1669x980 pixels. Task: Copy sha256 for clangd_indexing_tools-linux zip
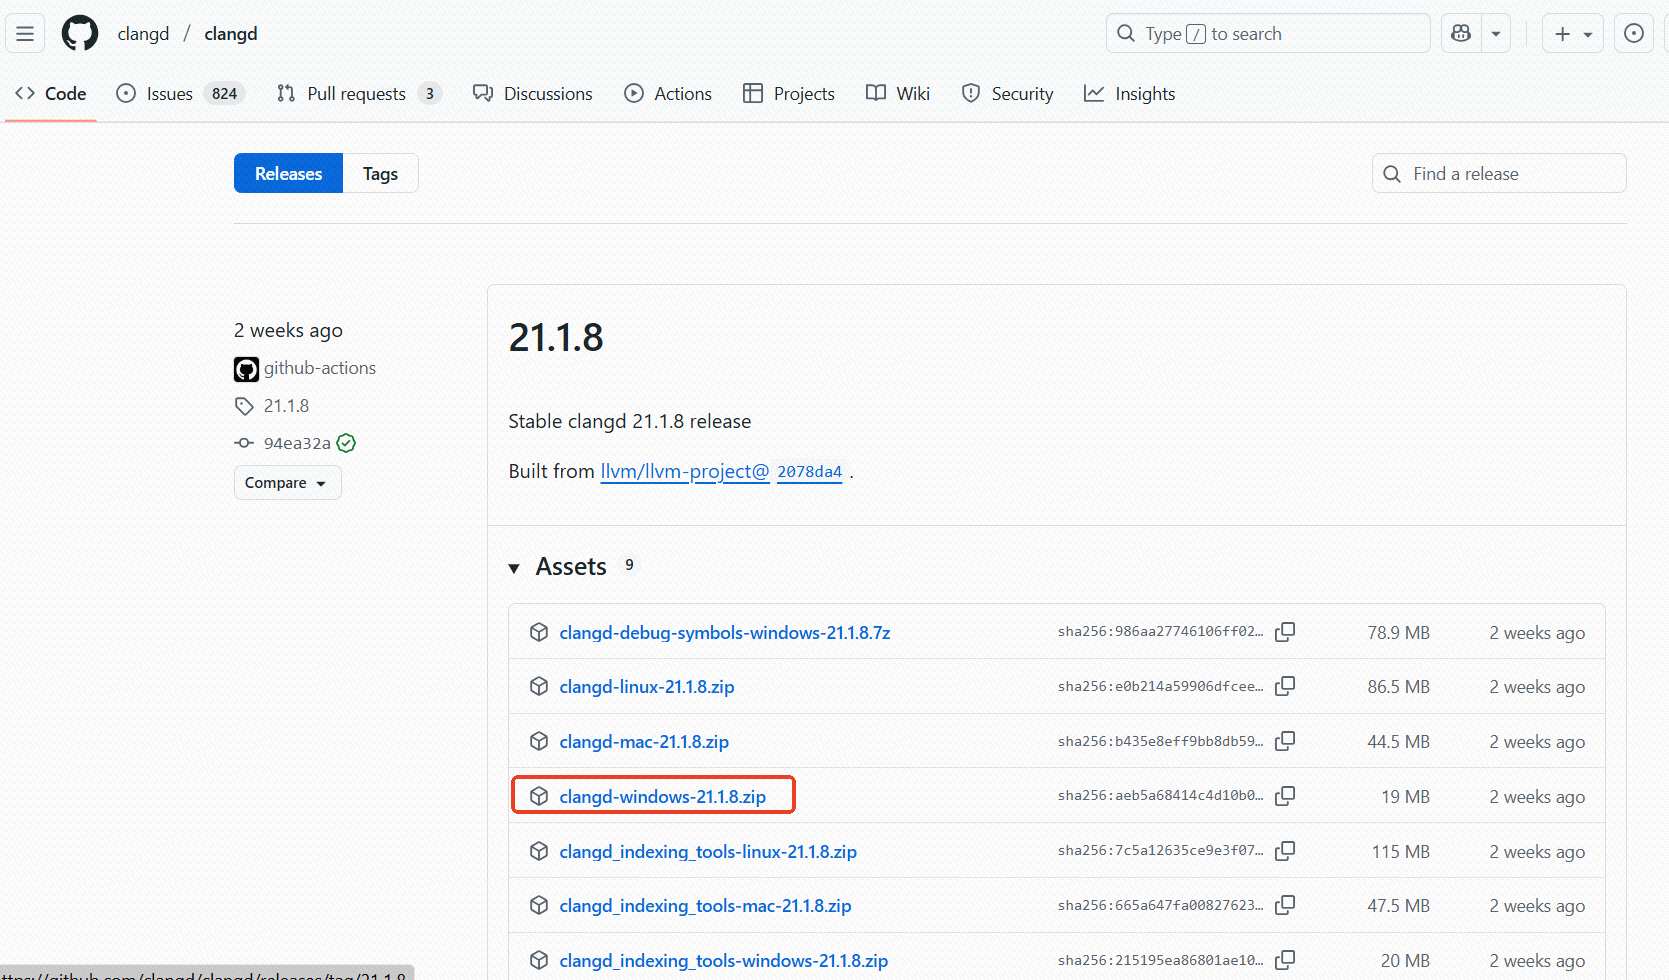click(x=1285, y=851)
